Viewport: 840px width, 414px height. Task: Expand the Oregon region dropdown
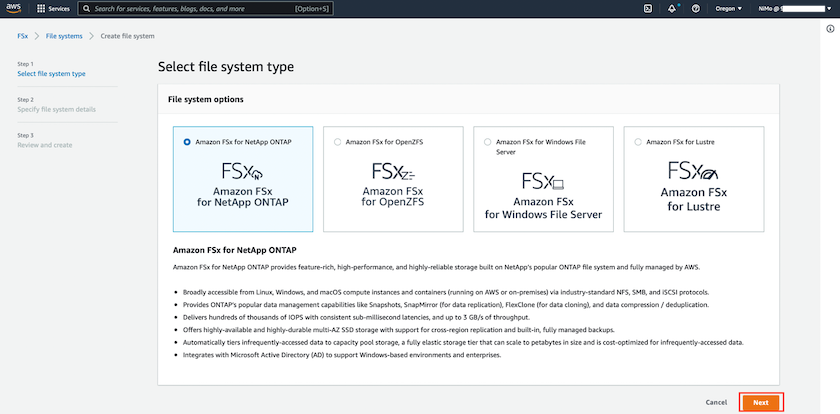pyautogui.click(x=729, y=8)
